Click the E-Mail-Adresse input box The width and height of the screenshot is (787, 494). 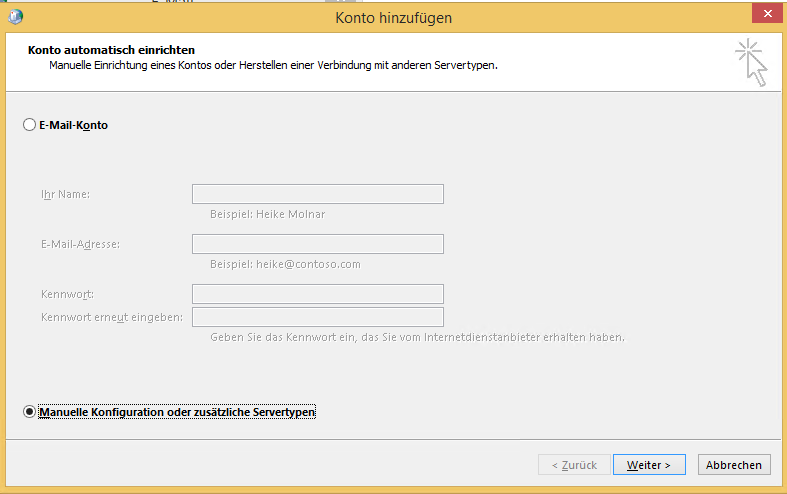pyautogui.click(x=317, y=244)
